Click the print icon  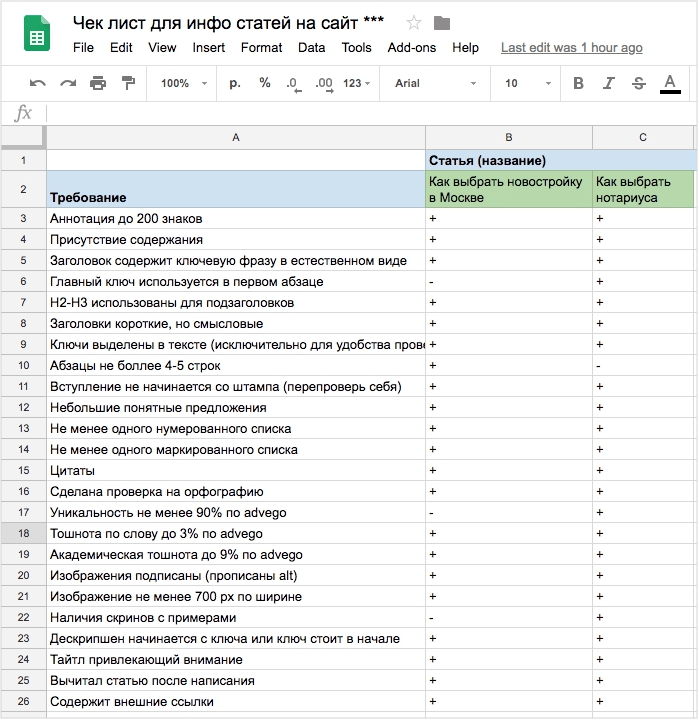(98, 83)
